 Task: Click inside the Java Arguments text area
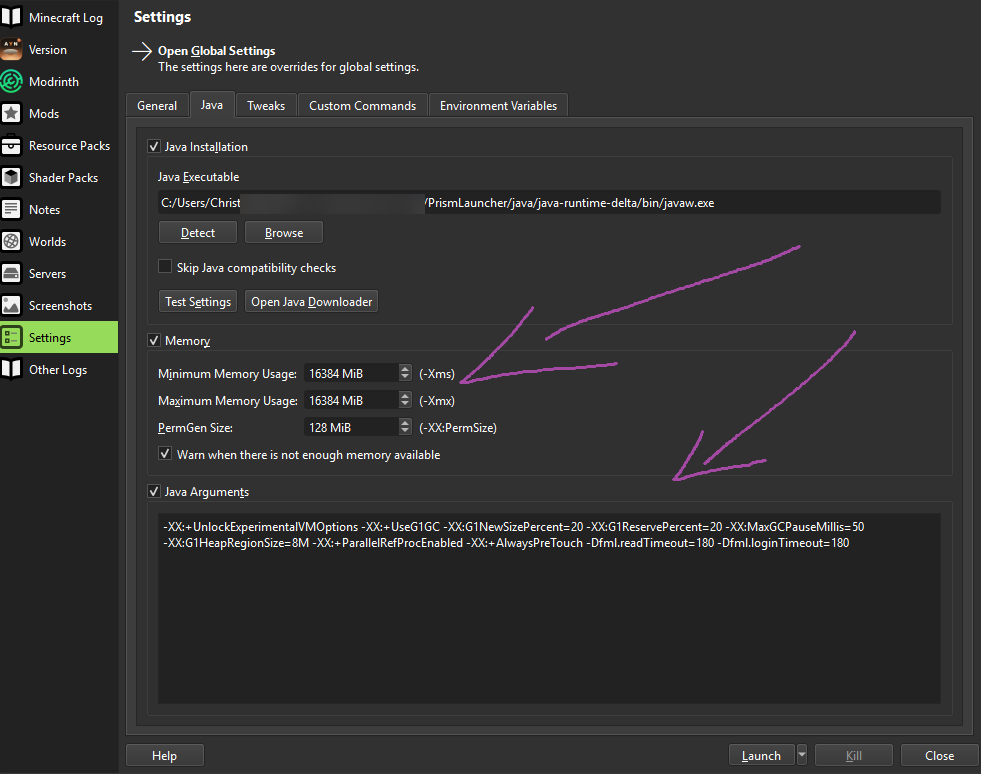click(x=549, y=608)
